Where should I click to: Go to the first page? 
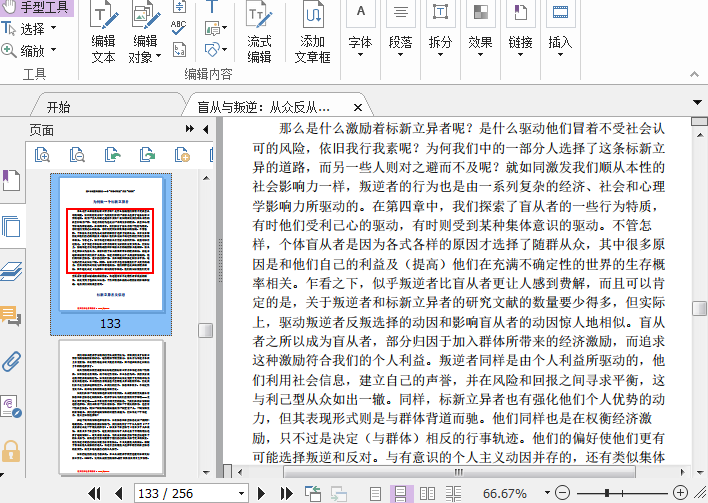pyautogui.click(x=94, y=493)
